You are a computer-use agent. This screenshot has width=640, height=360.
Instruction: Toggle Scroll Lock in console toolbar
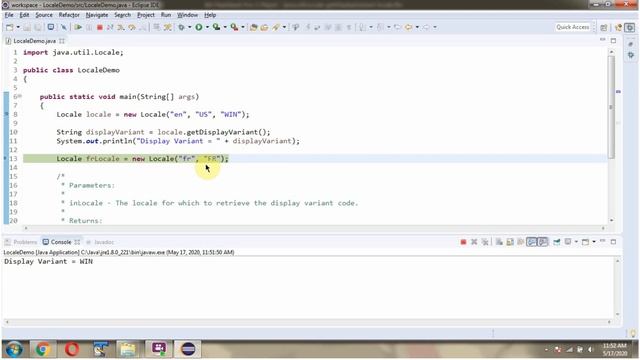[x=510, y=242]
